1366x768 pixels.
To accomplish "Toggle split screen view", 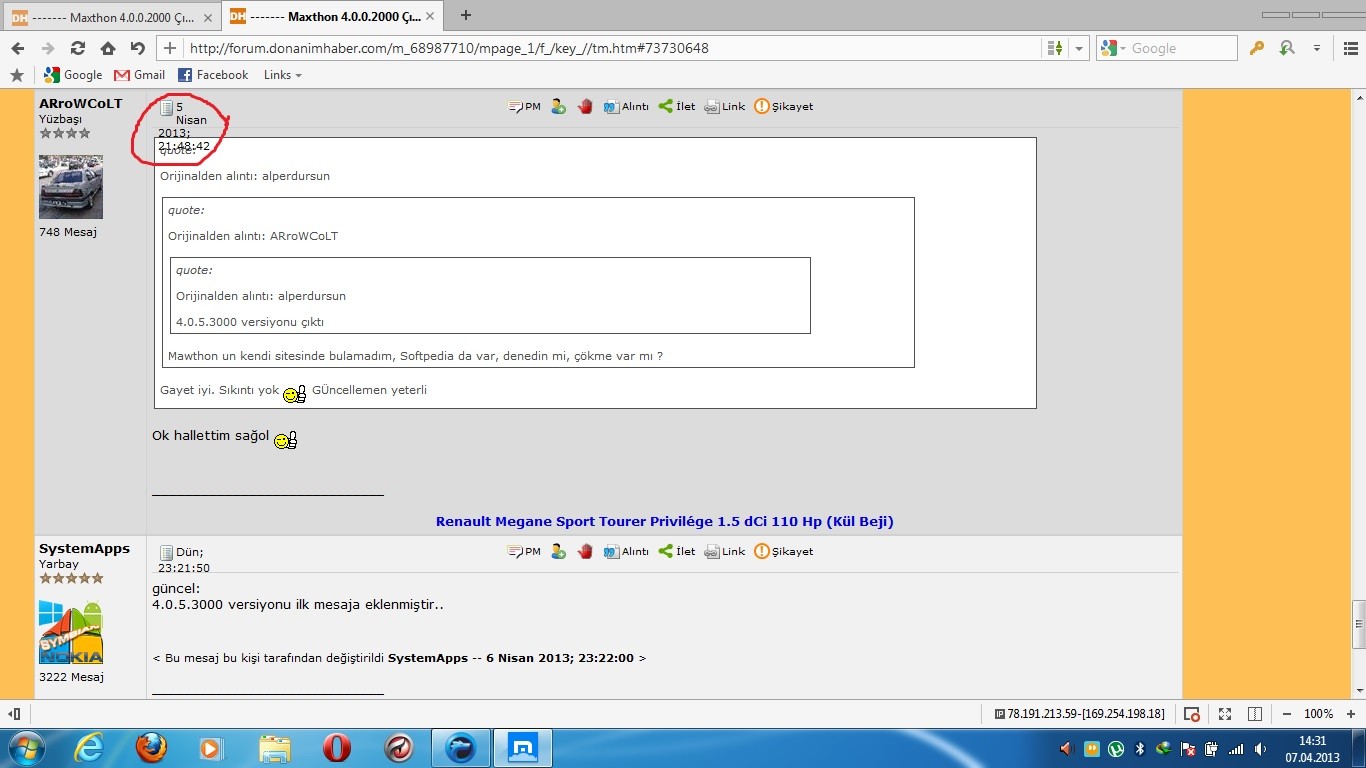I will point(1255,714).
